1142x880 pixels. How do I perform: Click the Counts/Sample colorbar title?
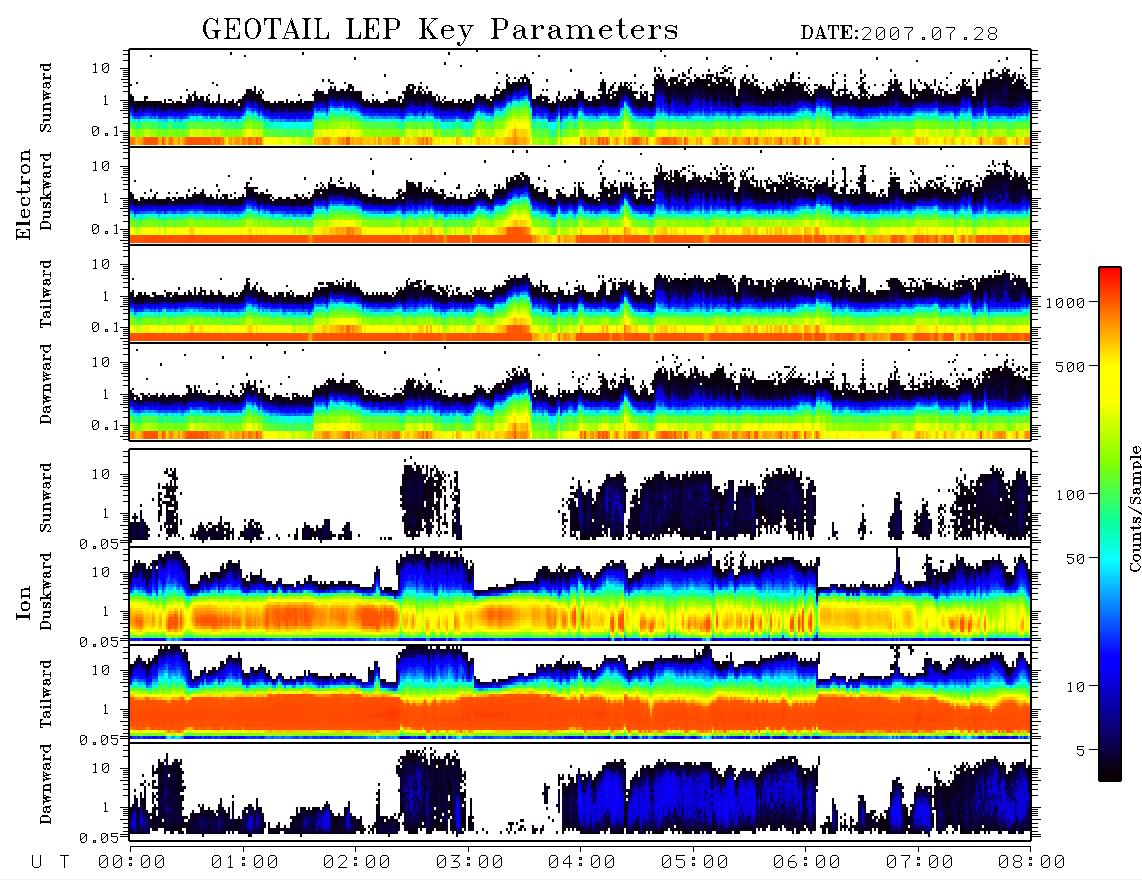click(1134, 508)
